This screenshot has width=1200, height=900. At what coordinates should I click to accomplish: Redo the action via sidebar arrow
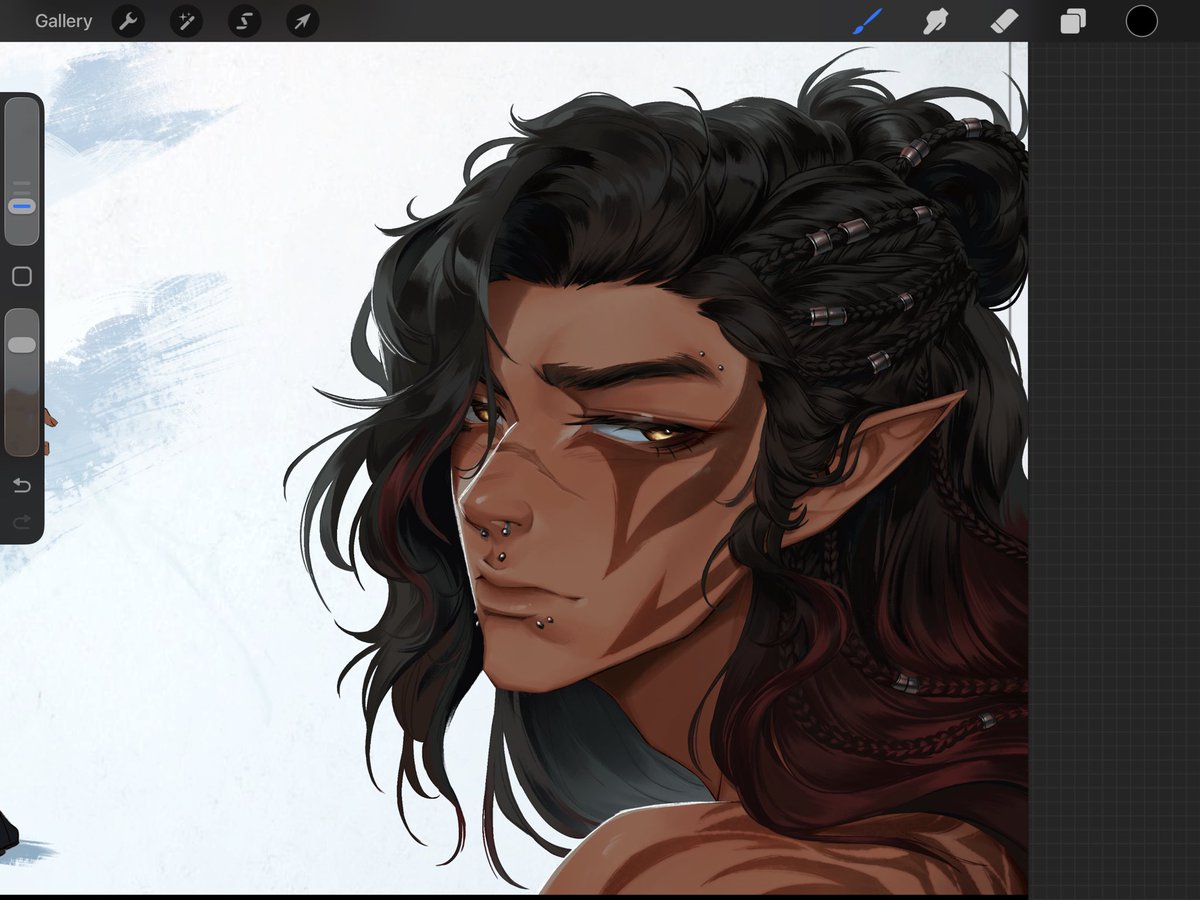[x=22, y=522]
